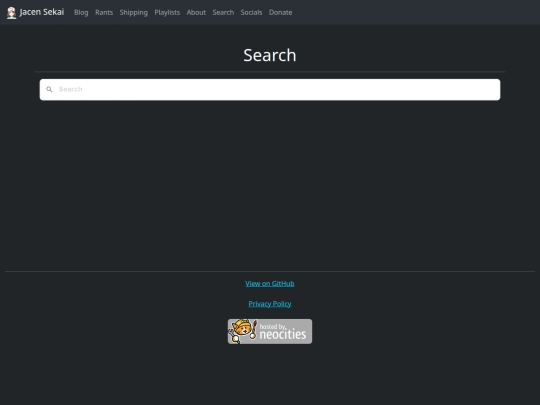Open the About page
Viewport: 540px width, 405px height.
pos(196,12)
